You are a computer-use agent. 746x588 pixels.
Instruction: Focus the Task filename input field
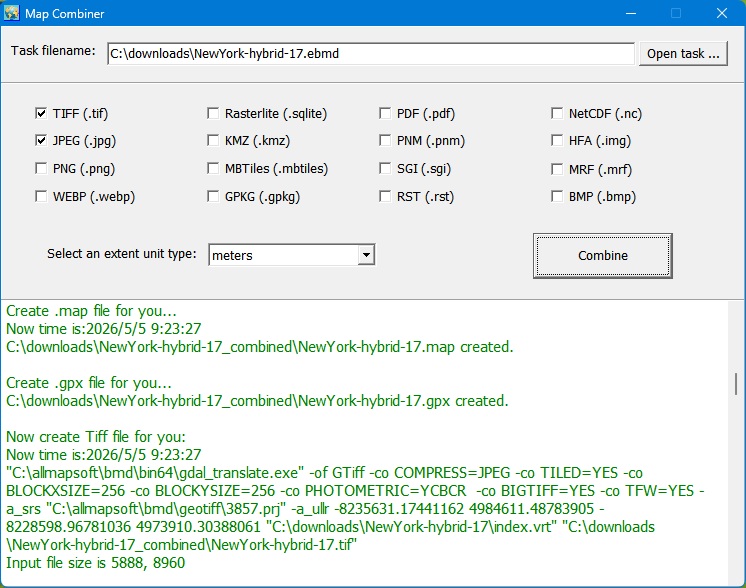pyautogui.click(x=371, y=53)
